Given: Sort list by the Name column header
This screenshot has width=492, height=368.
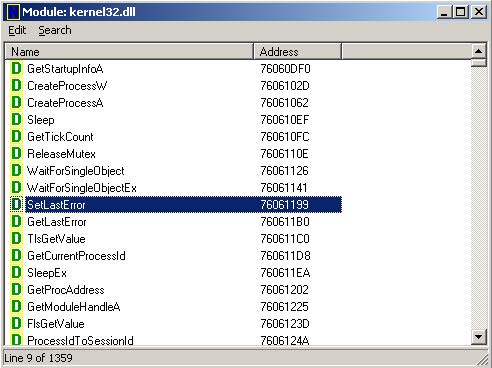Looking at the screenshot, I should pyautogui.click(x=129, y=52).
